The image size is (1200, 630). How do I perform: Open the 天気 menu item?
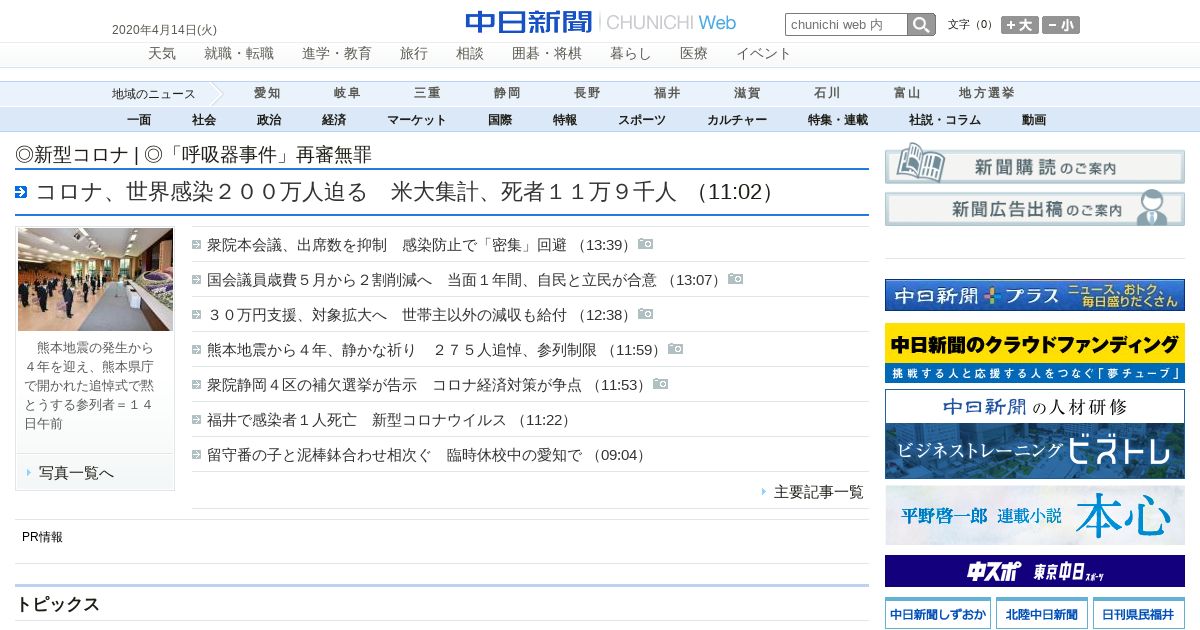[162, 54]
